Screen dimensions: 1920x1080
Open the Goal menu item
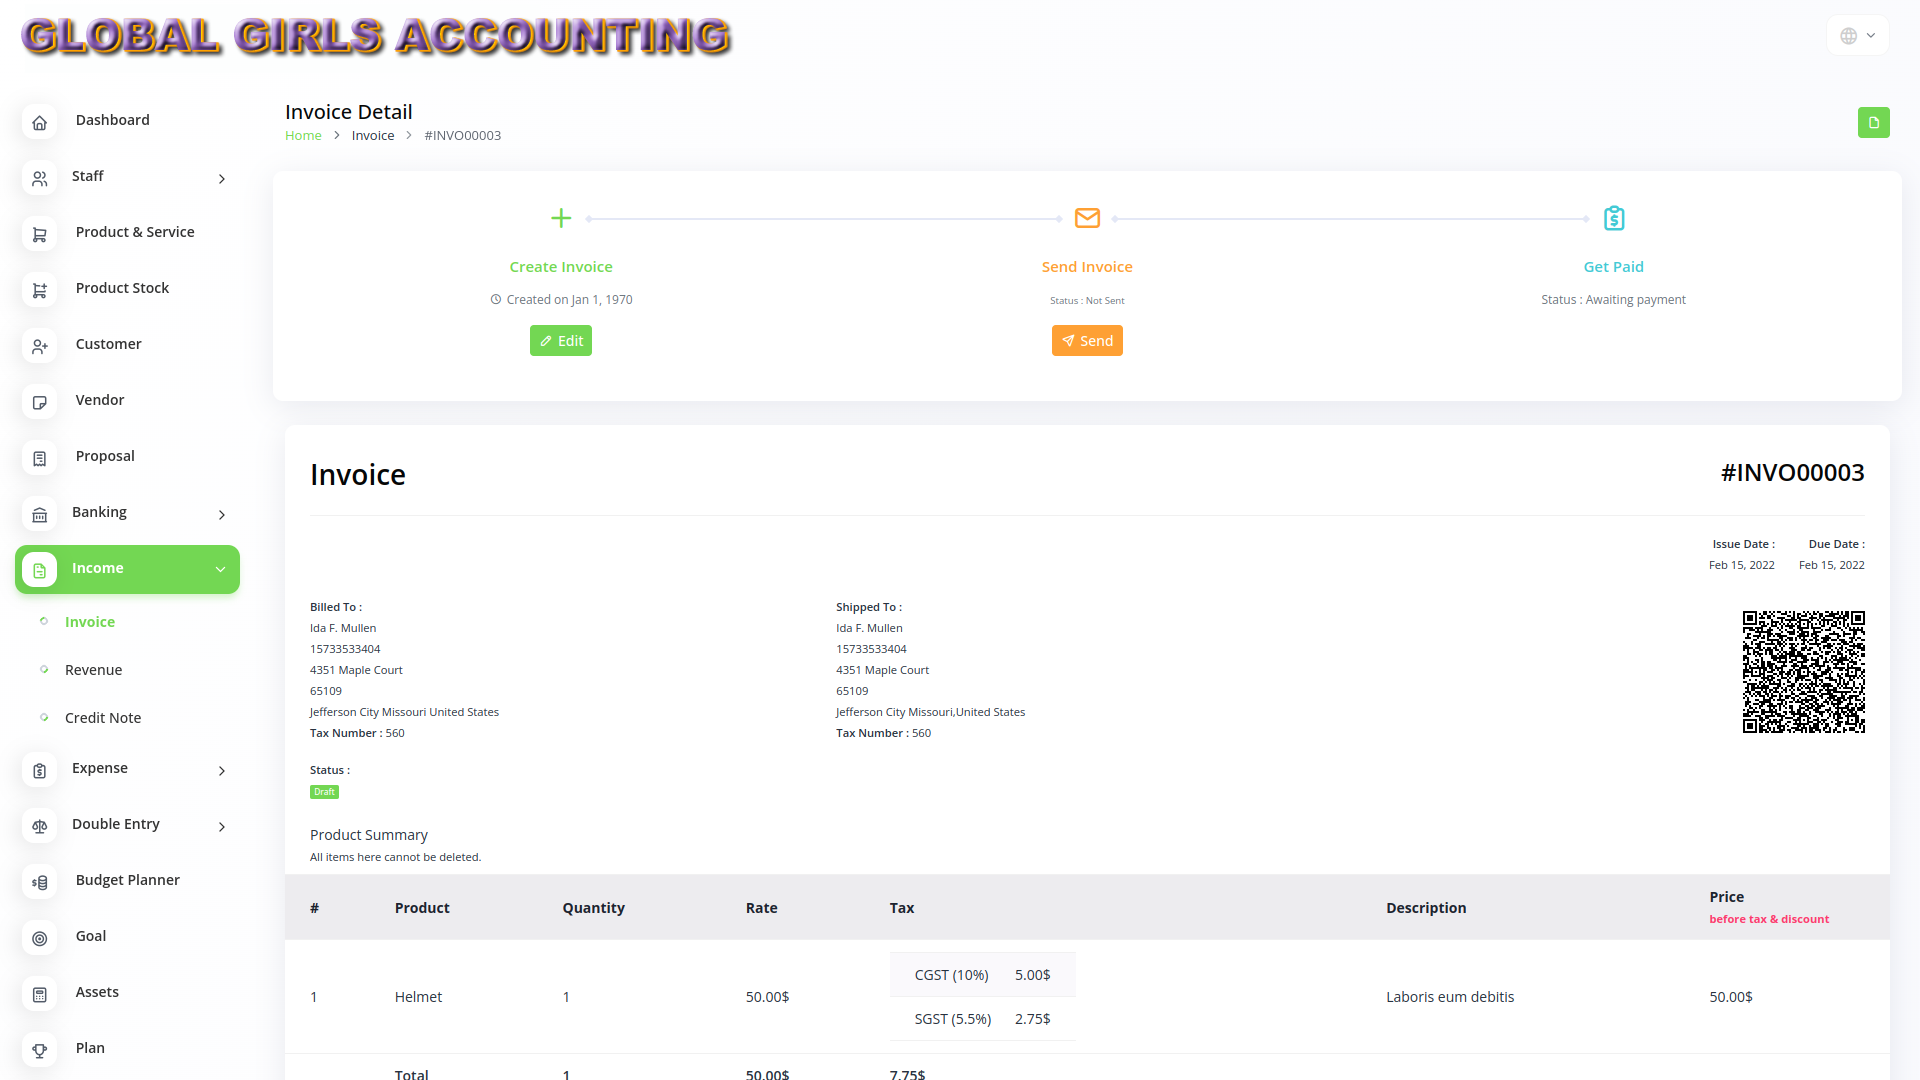pyautogui.click(x=91, y=936)
